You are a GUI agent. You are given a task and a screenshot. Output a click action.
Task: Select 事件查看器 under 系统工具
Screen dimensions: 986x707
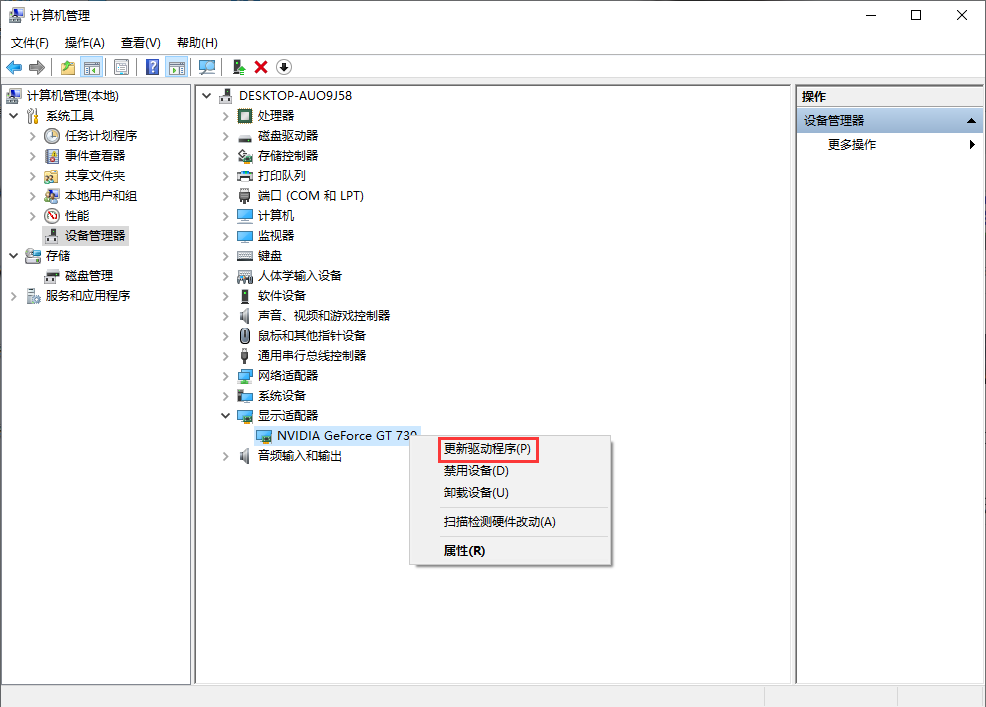click(95, 156)
